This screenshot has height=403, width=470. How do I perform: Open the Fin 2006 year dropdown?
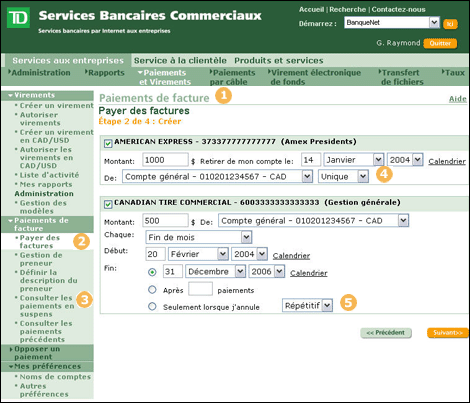pos(267,271)
